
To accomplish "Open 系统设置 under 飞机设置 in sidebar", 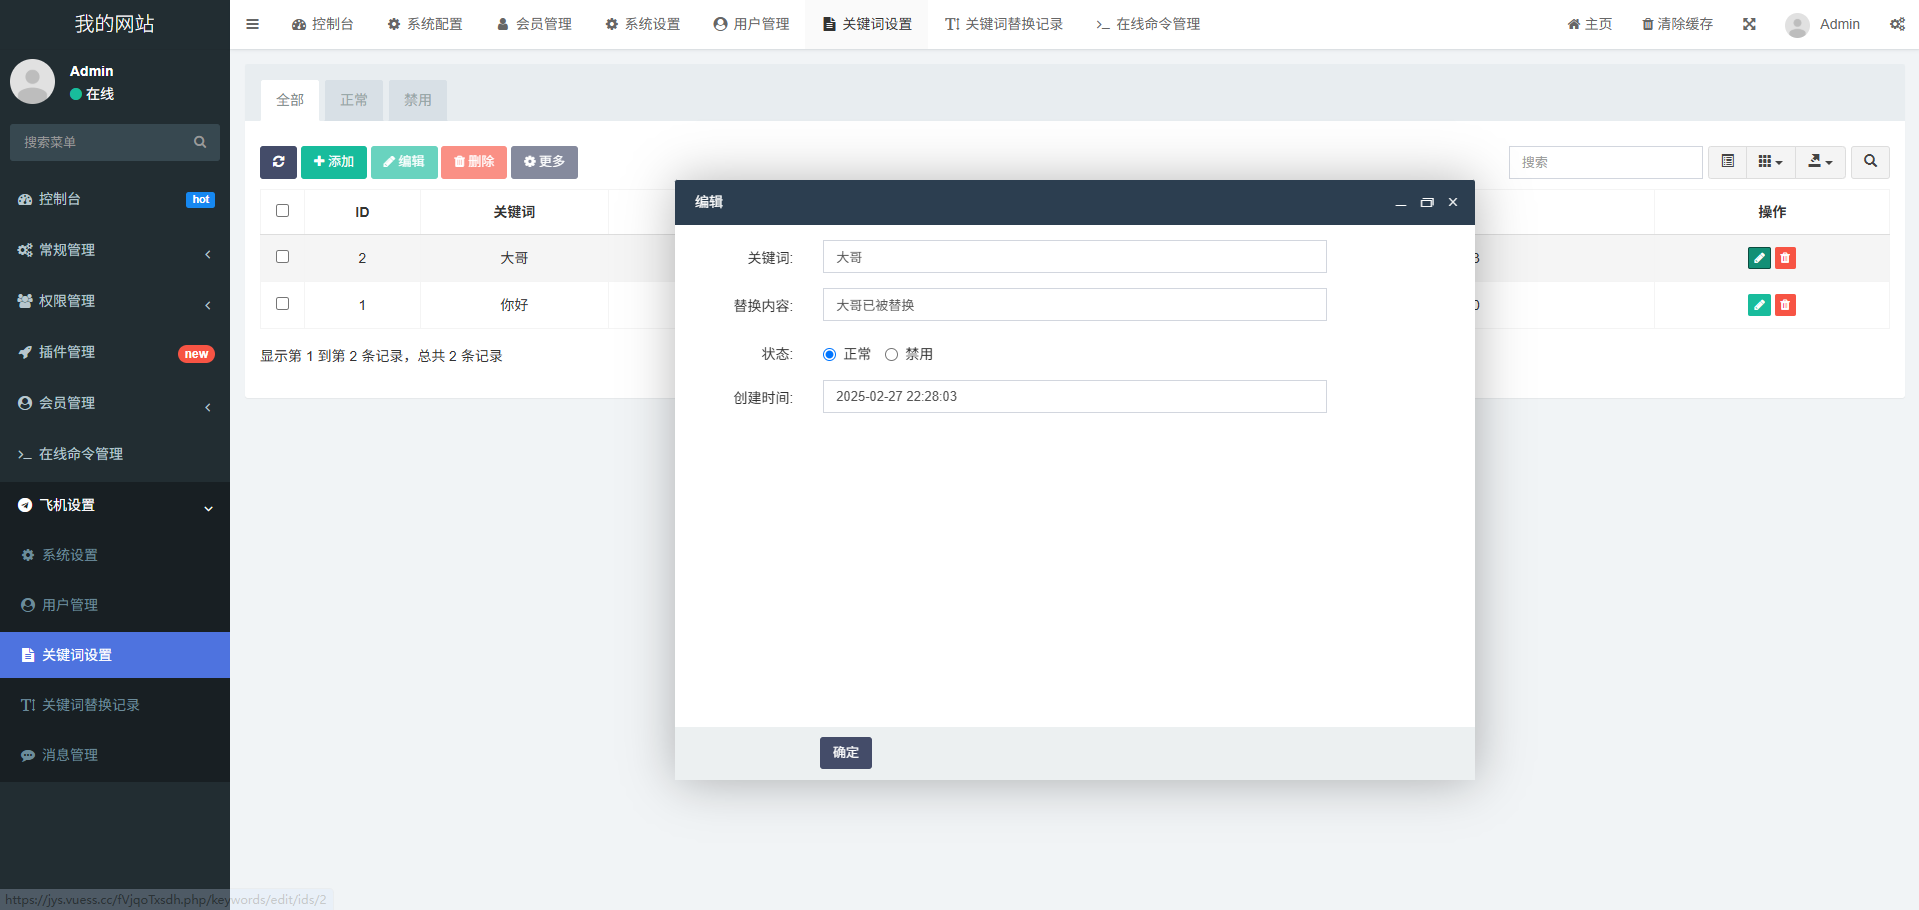I will (x=115, y=555).
